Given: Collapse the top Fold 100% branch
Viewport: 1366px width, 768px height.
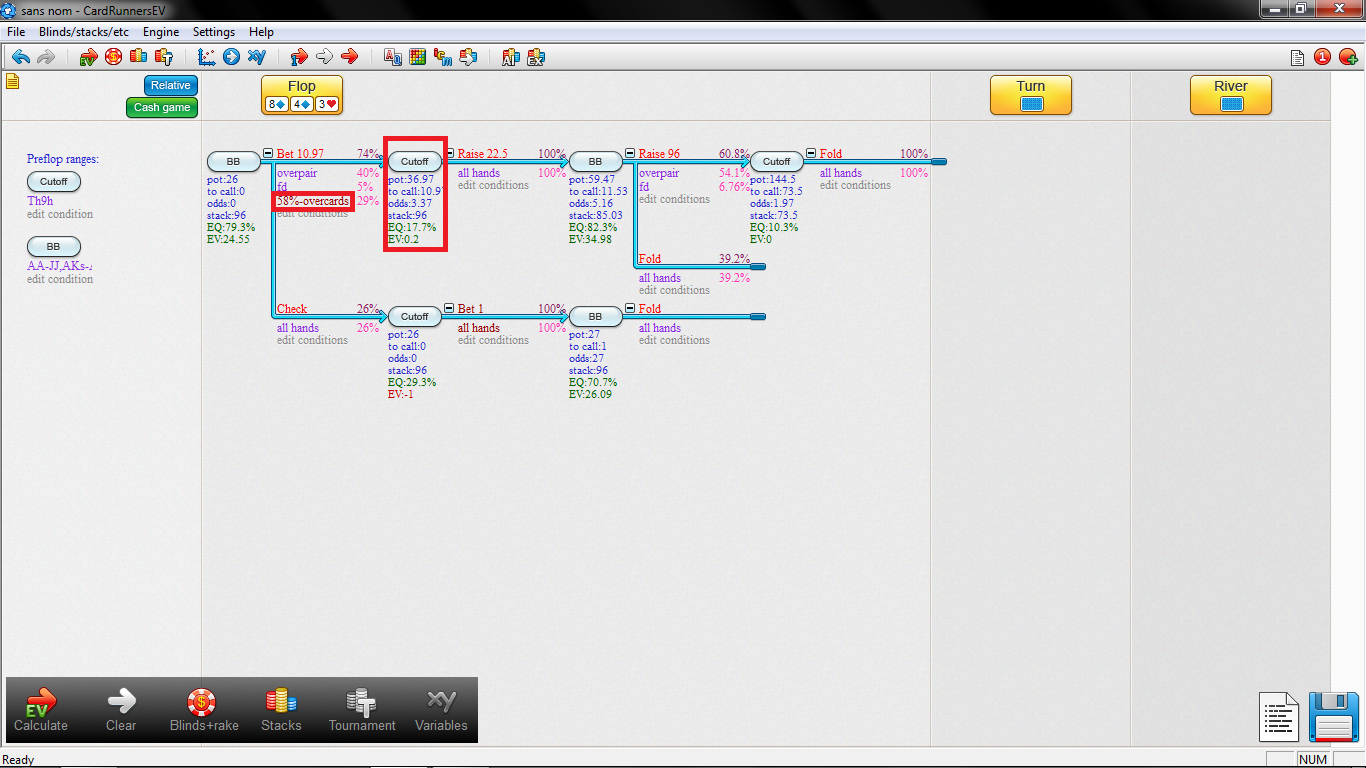Looking at the screenshot, I should coord(811,154).
